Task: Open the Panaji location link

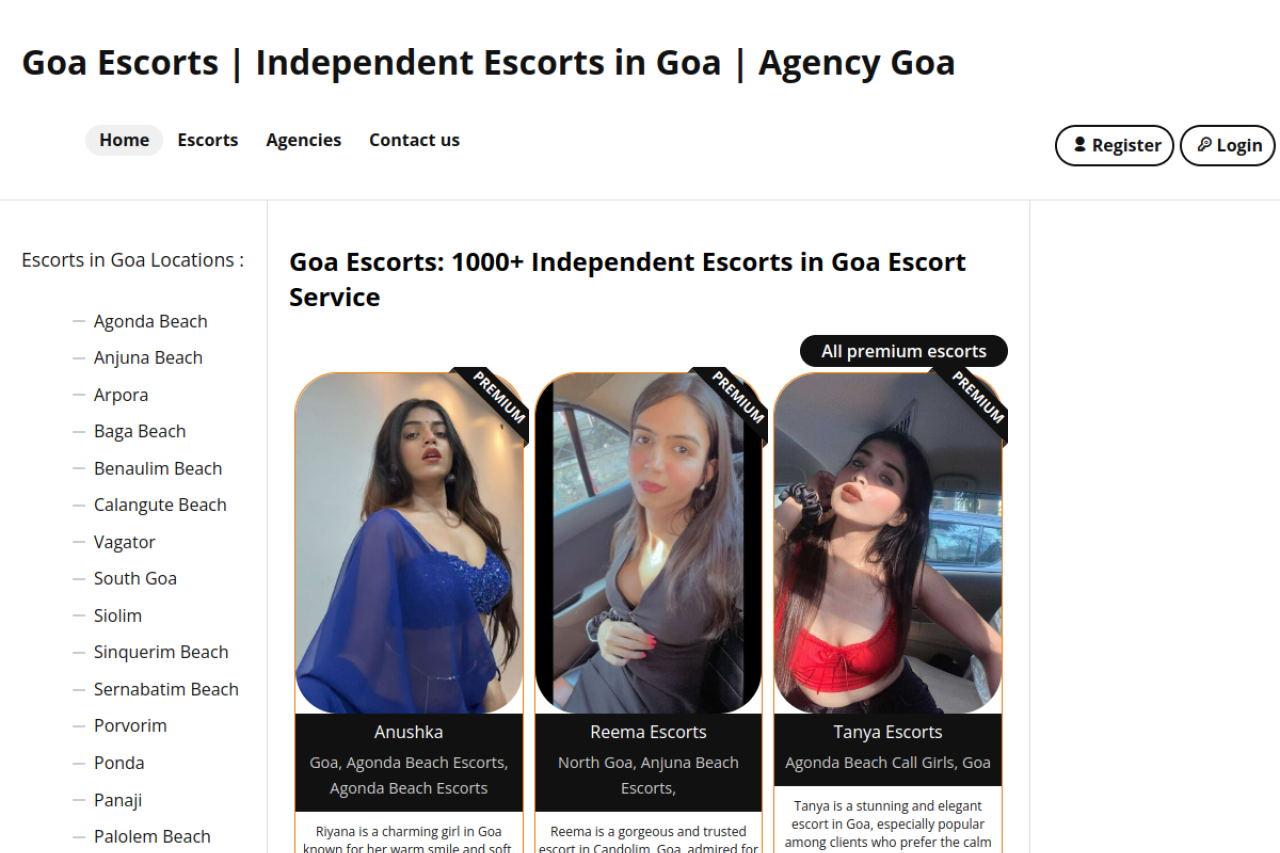Action: click(118, 800)
